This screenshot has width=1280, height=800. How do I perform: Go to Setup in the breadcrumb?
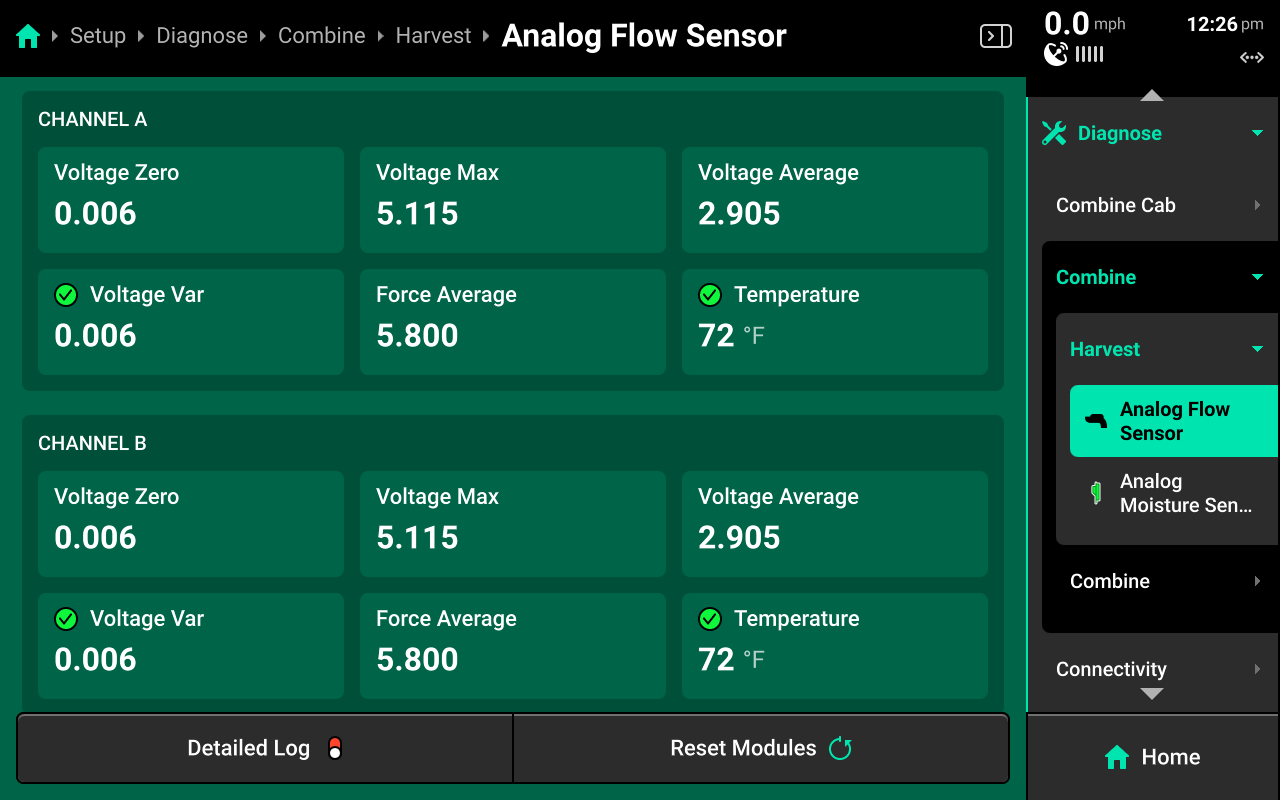(x=98, y=36)
